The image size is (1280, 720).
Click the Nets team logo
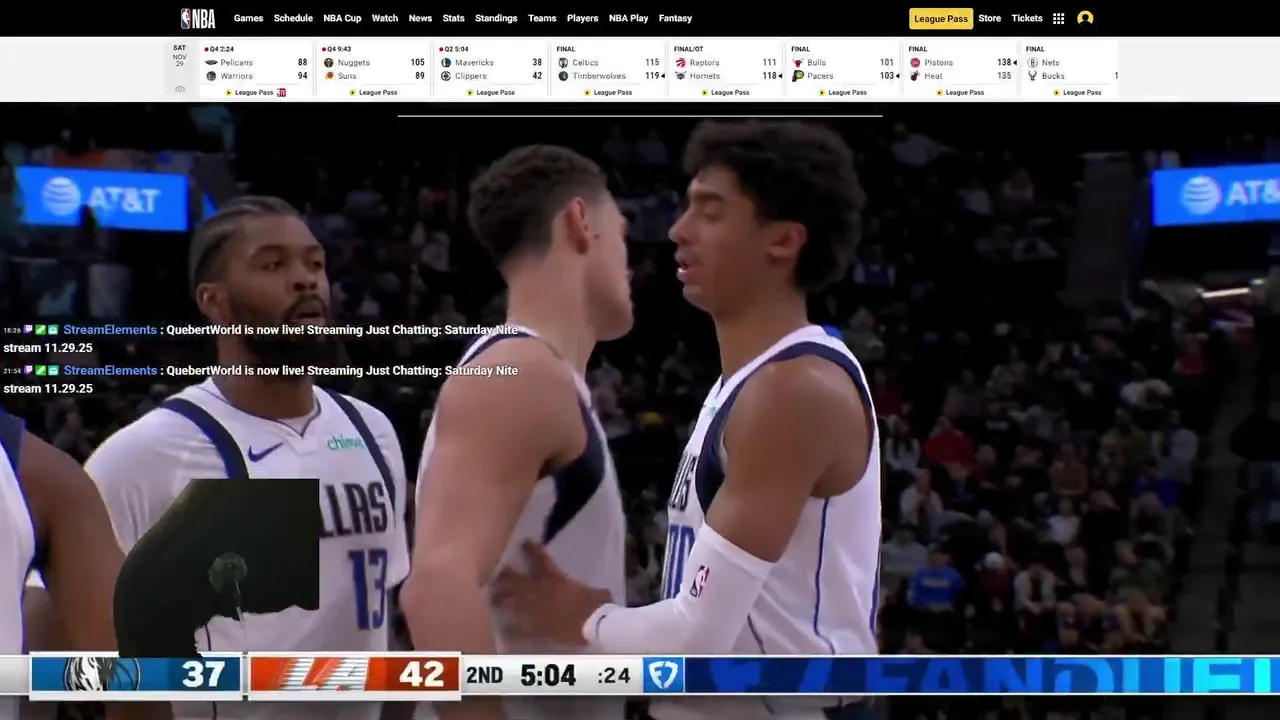(1033, 62)
